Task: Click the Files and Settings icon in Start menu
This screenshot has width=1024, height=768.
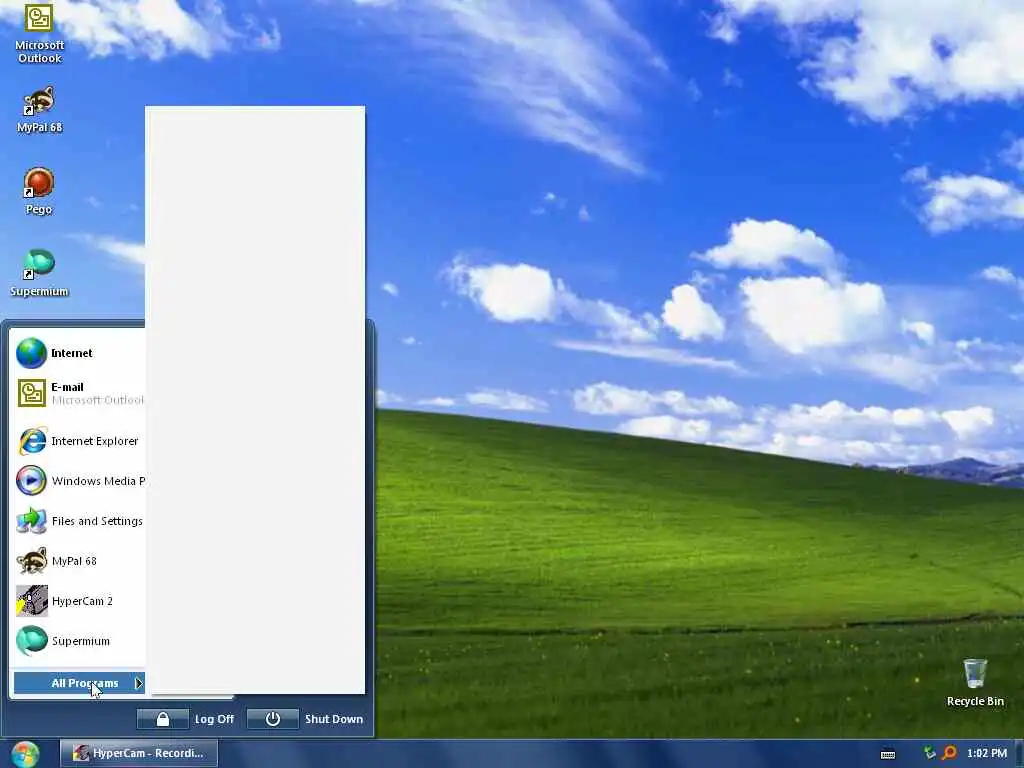Action: [31, 520]
